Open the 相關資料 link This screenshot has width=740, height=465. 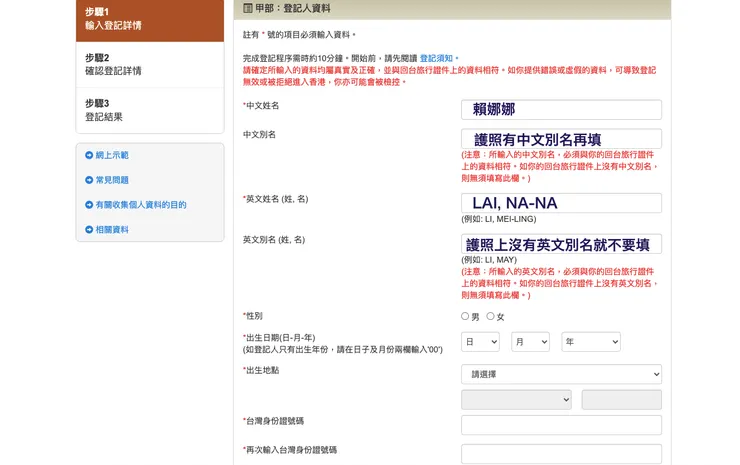tap(112, 229)
